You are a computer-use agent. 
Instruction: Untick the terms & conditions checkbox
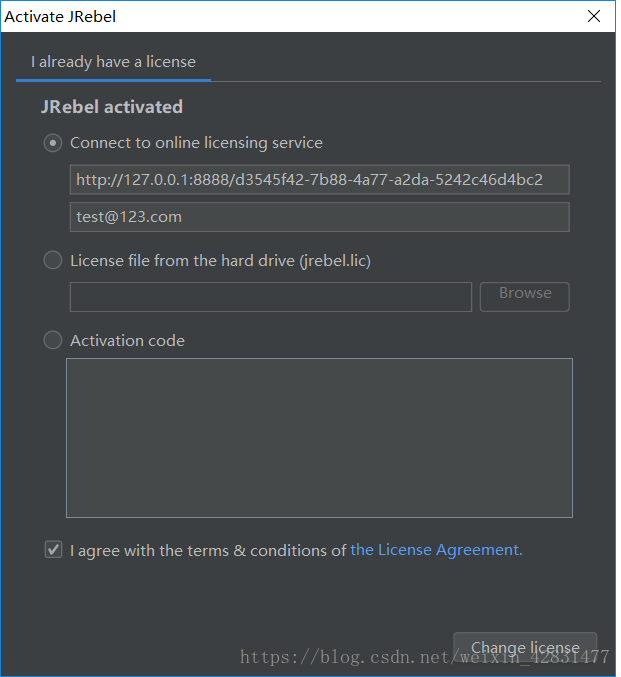(54, 550)
